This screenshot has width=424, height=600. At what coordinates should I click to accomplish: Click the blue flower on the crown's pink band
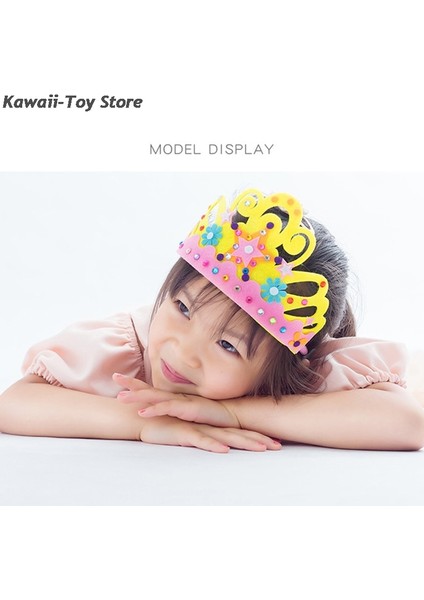point(273,290)
